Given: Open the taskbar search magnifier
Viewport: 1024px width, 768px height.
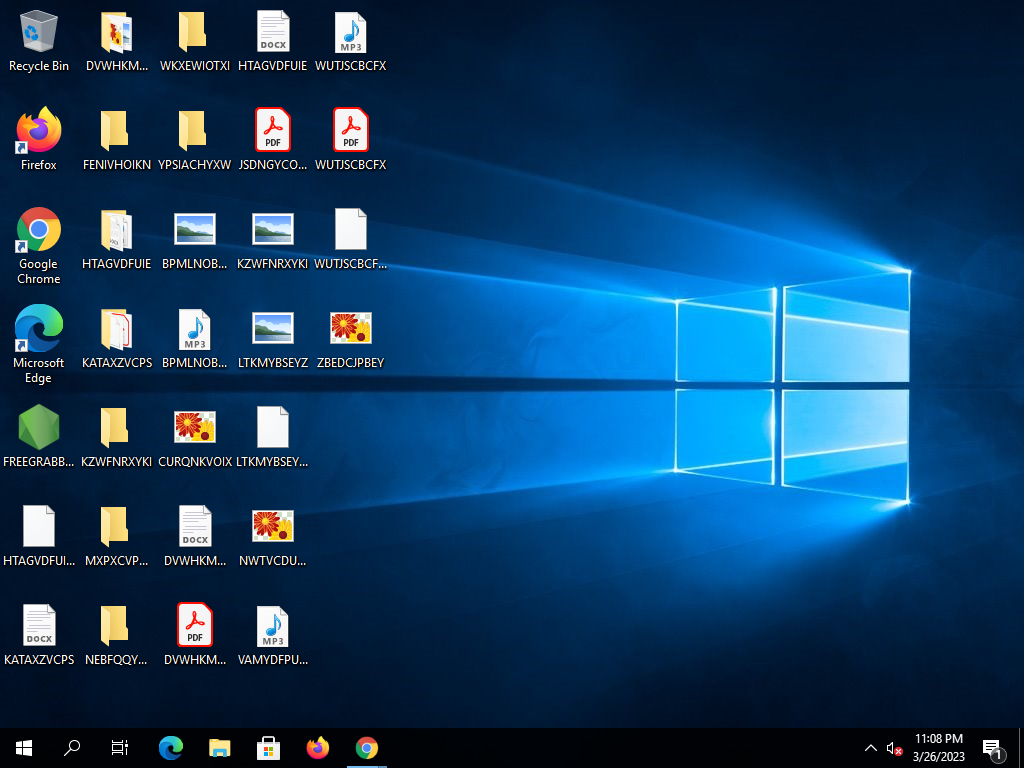Looking at the screenshot, I should (x=72, y=747).
